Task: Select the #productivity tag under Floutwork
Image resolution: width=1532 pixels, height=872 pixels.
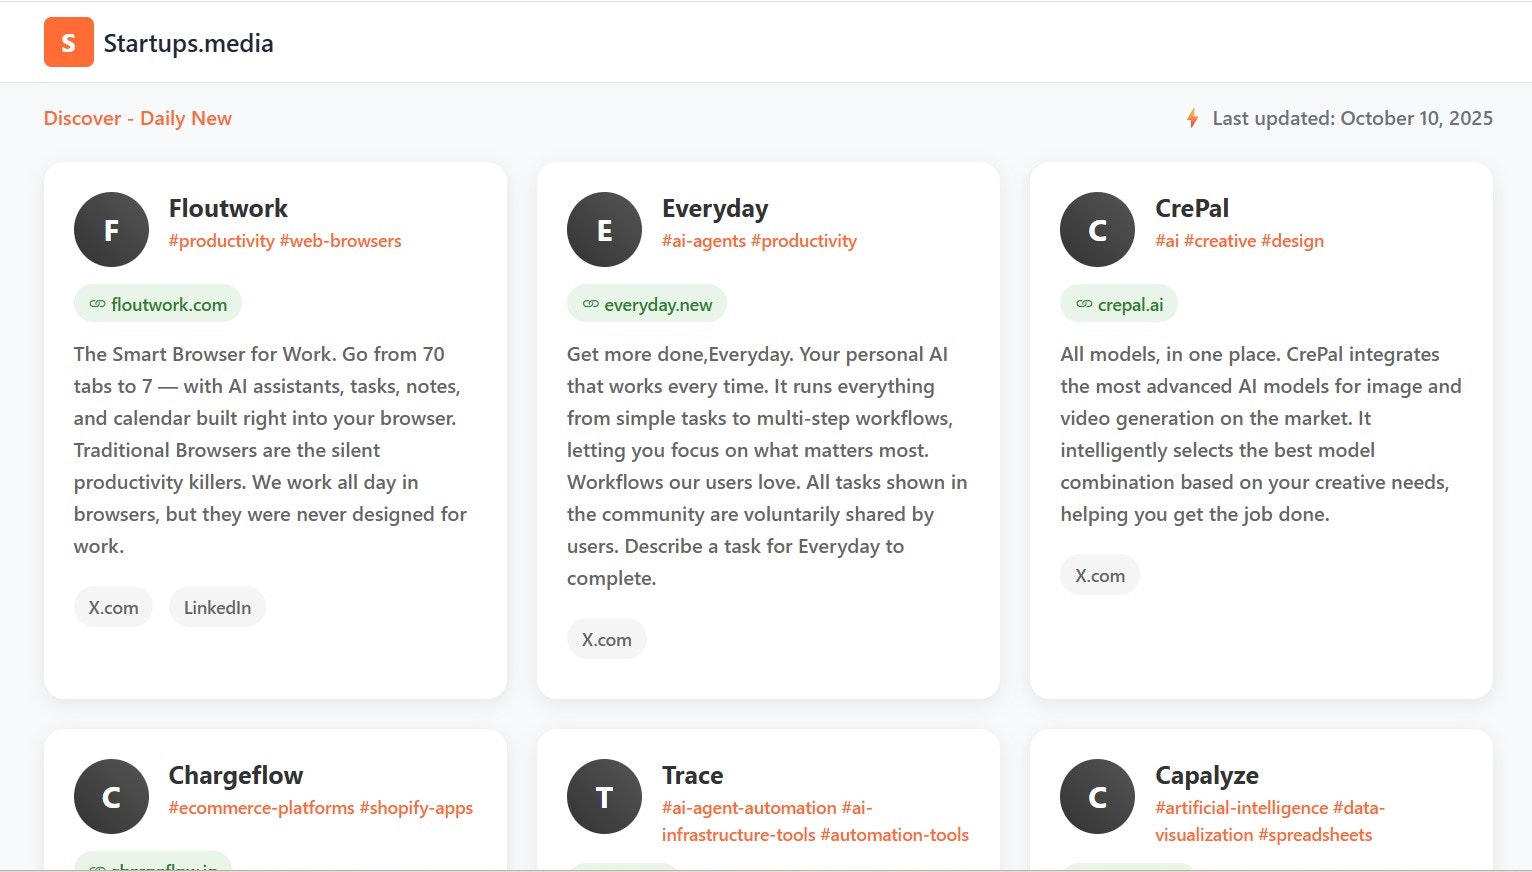Action: coord(222,241)
